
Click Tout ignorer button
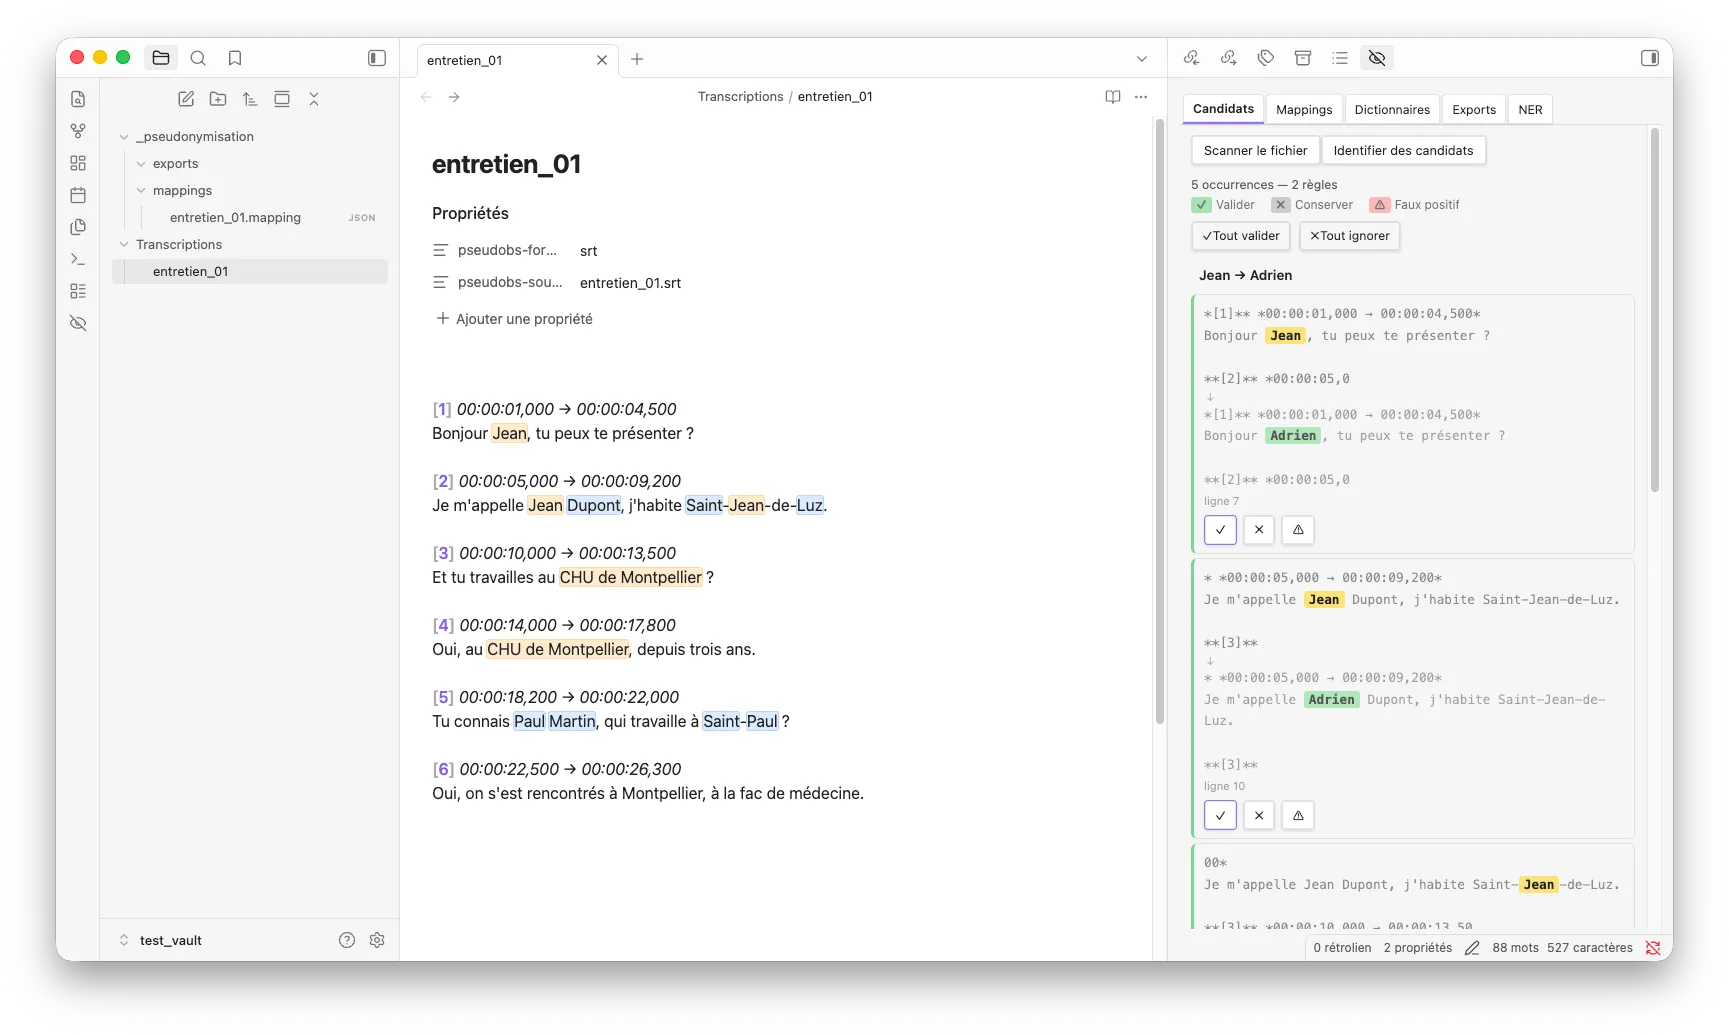tap(1350, 236)
